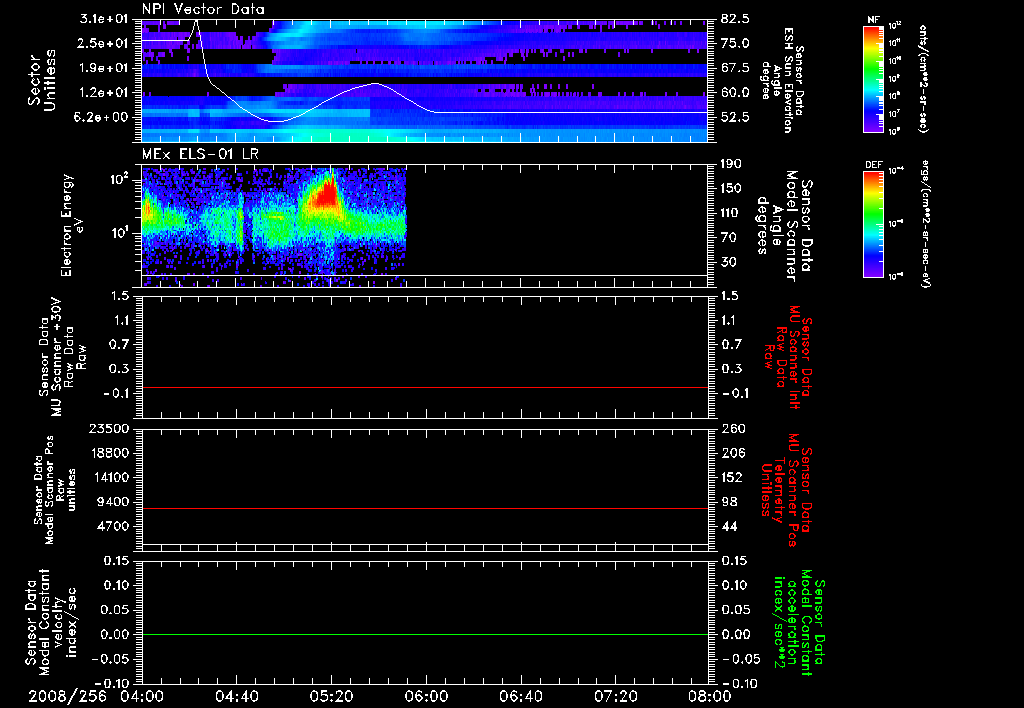Select the 04:00 time axis label

[142, 696]
